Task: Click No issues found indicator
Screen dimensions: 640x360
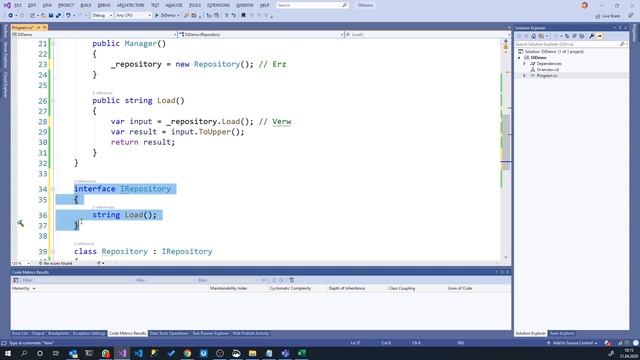Action: (x=55, y=263)
